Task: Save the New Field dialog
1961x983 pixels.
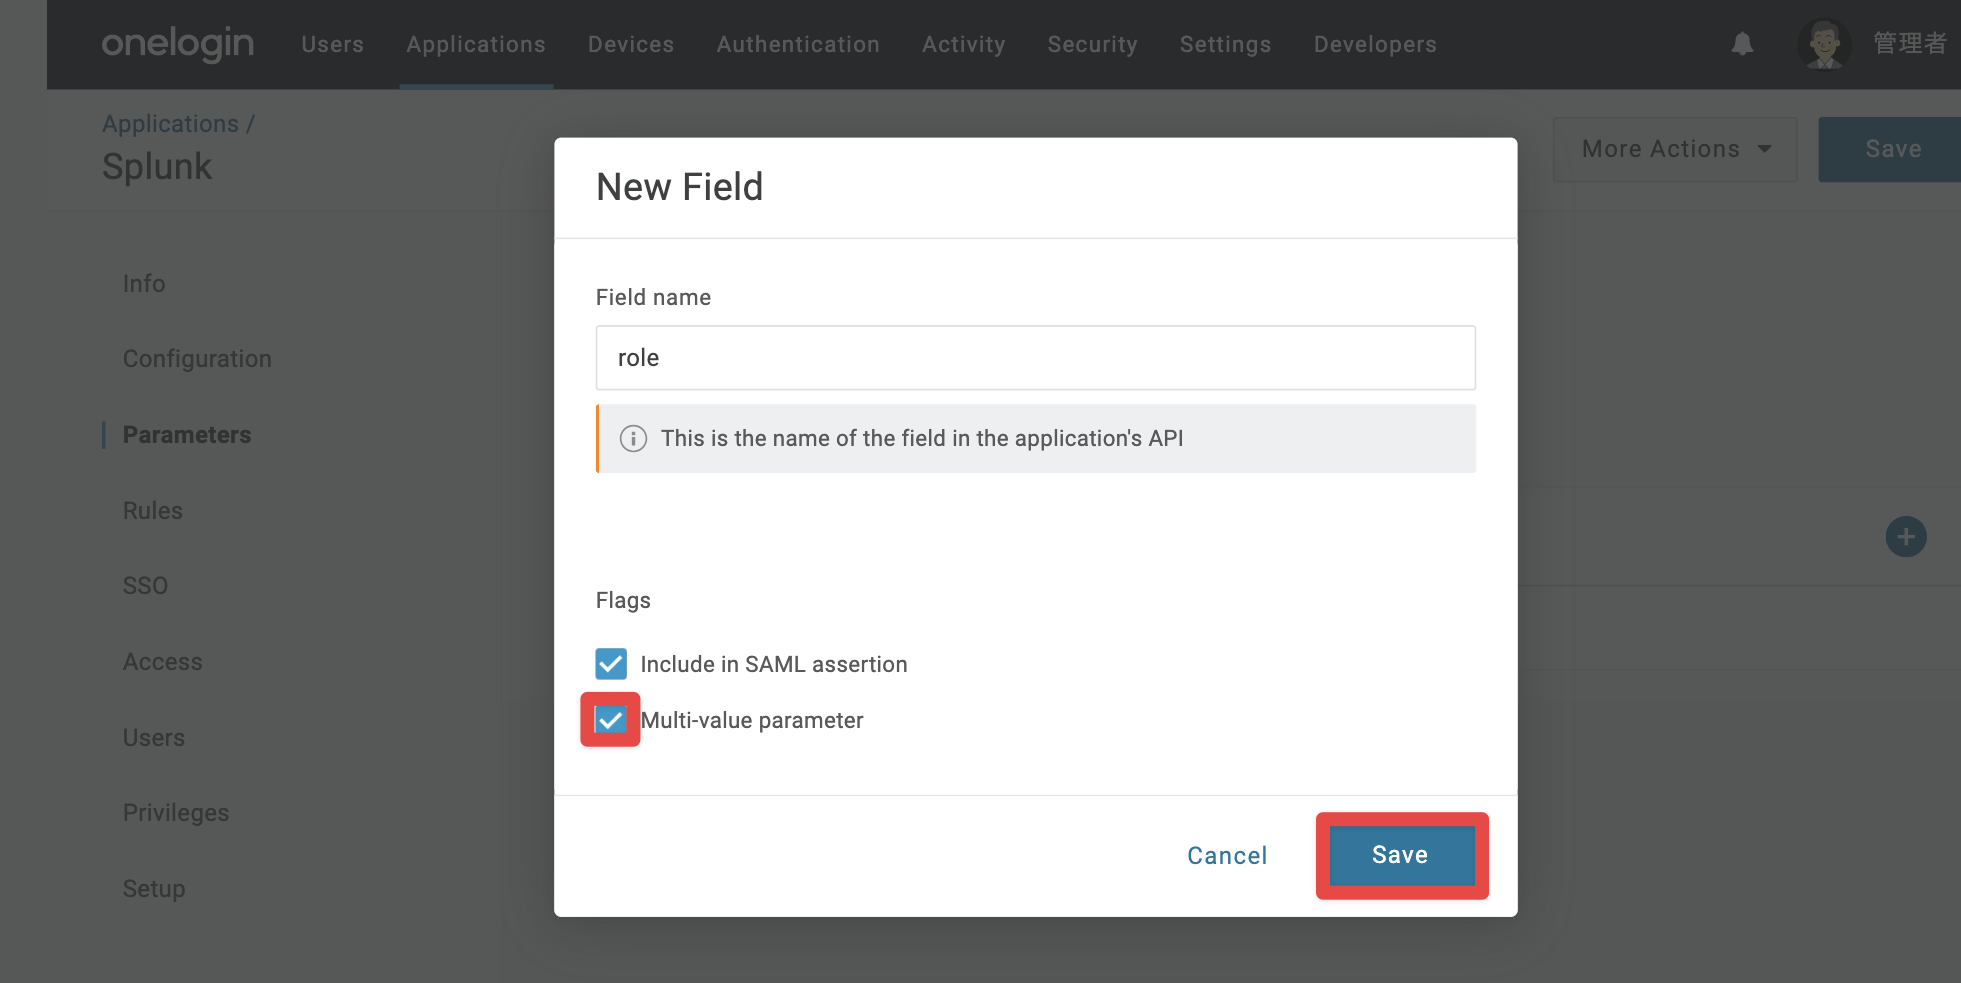Action: click(1401, 855)
